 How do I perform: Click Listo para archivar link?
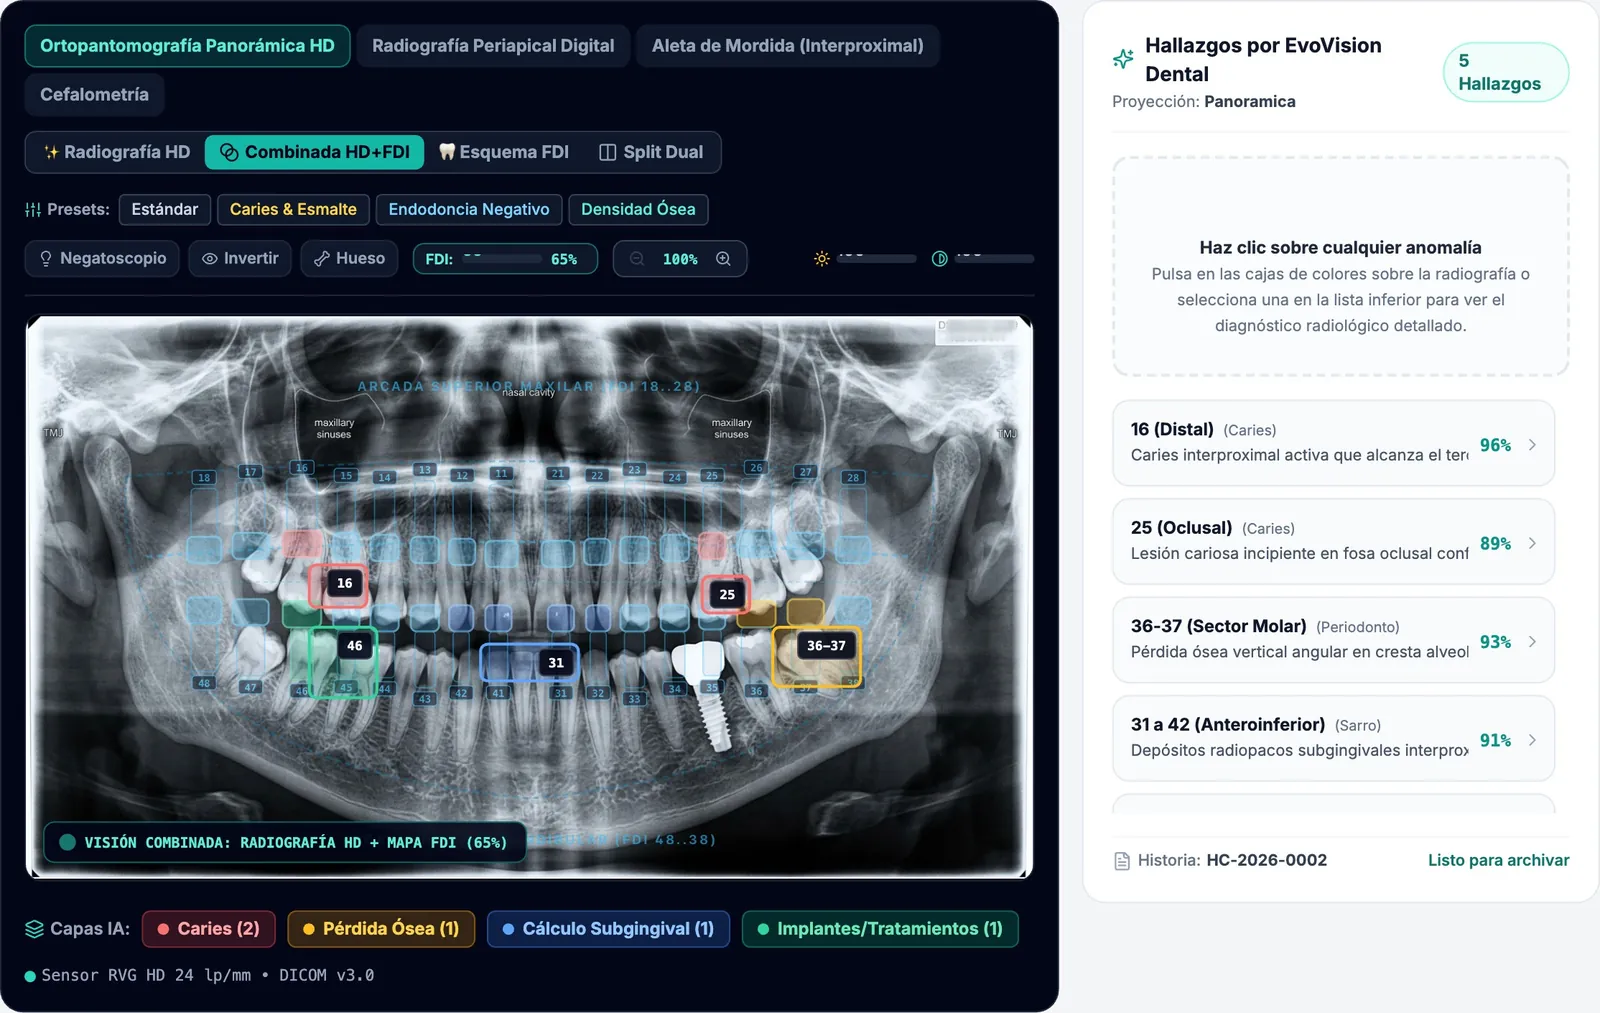(x=1498, y=861)
